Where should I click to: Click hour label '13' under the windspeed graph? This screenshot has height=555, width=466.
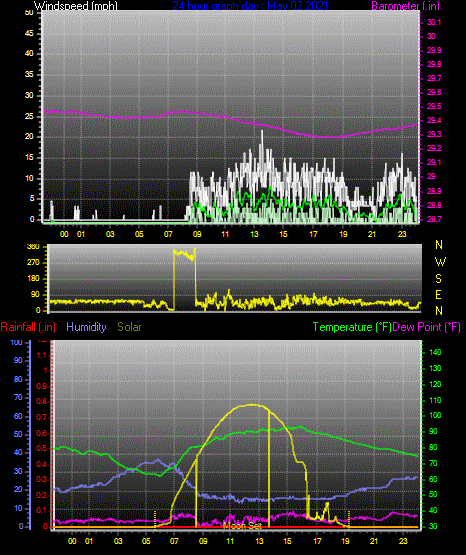pos(254,234)
